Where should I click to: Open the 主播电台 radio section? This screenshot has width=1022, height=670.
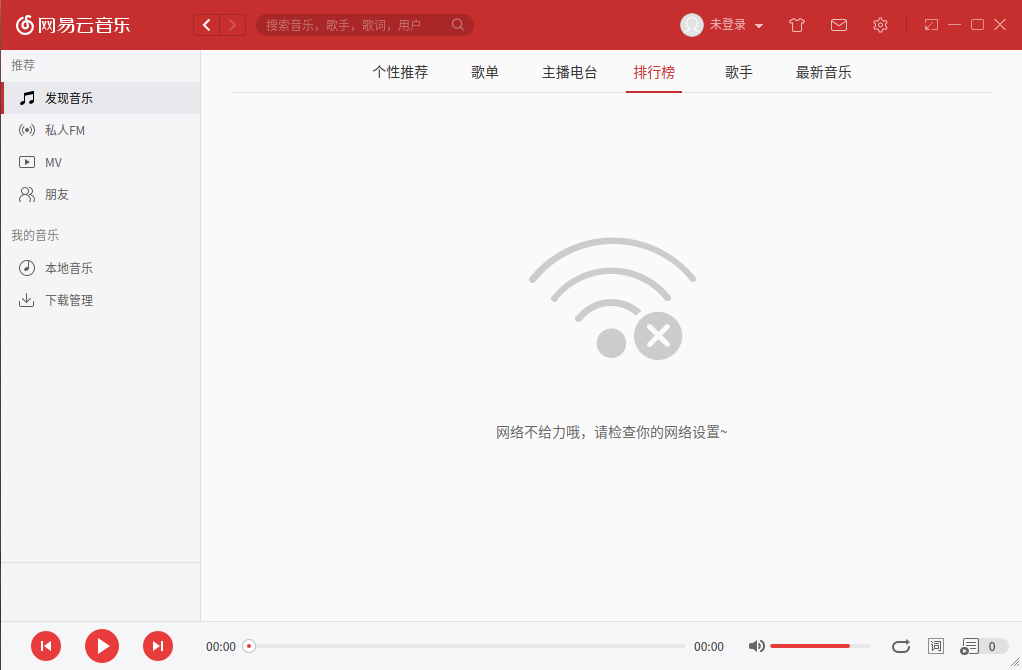pyautogui.click(x=570, y=71)
